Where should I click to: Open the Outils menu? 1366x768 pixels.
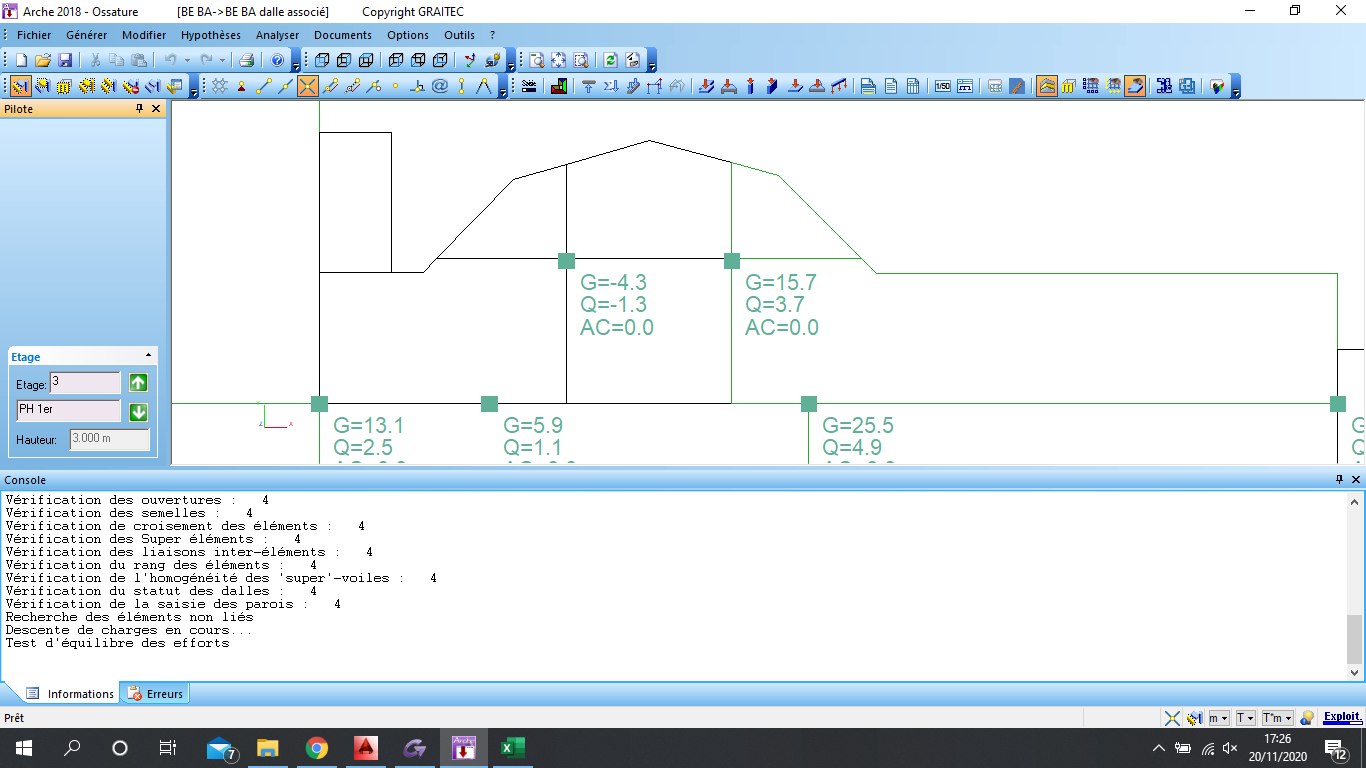coord(460,35)
